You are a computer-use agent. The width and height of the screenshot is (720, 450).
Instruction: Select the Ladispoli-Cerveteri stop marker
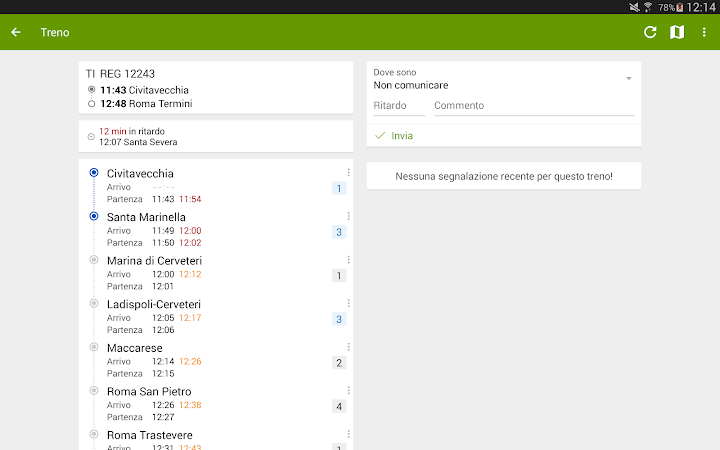[94, 303]
